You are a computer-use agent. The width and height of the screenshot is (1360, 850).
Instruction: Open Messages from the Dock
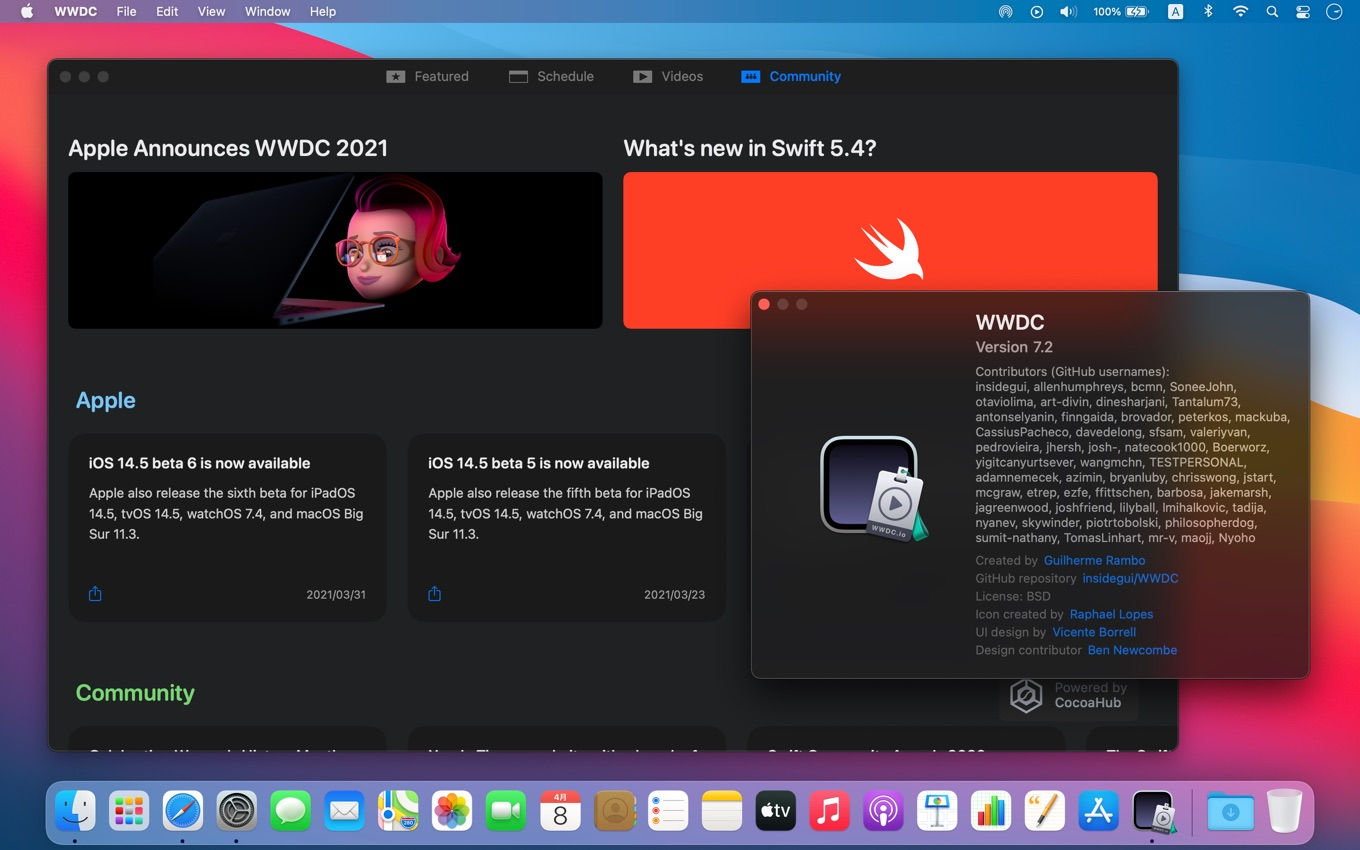(x=291, y=810)
